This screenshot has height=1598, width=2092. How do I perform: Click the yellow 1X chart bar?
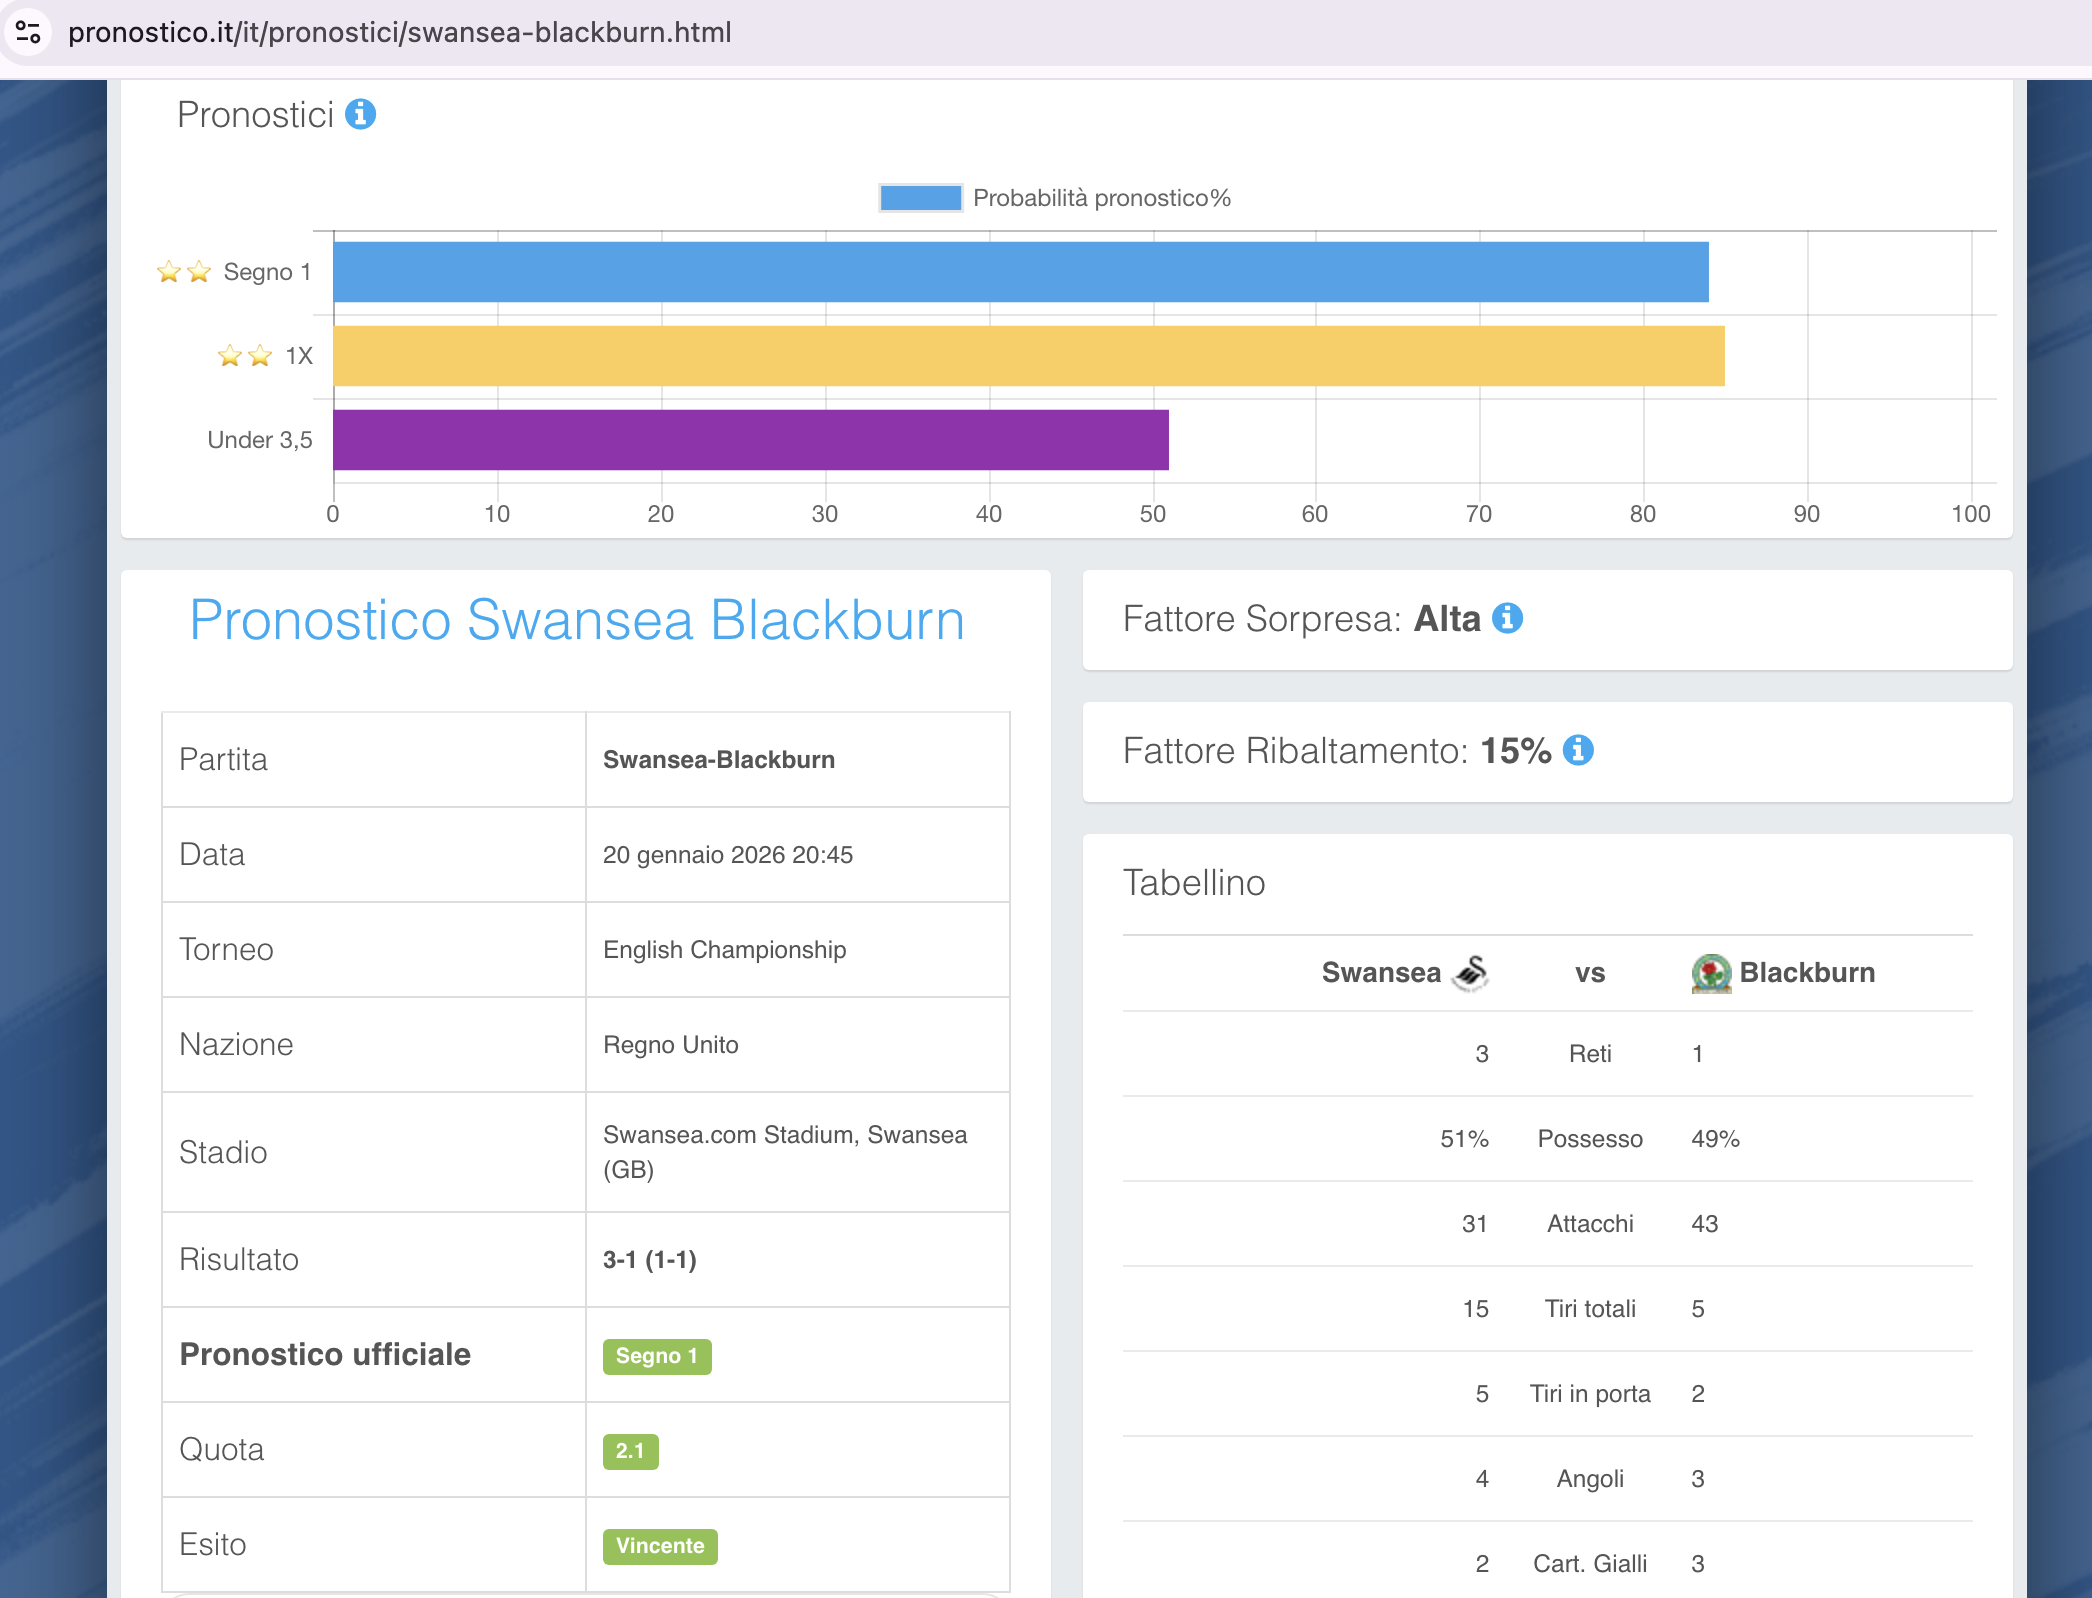[x=1028, y=356]
